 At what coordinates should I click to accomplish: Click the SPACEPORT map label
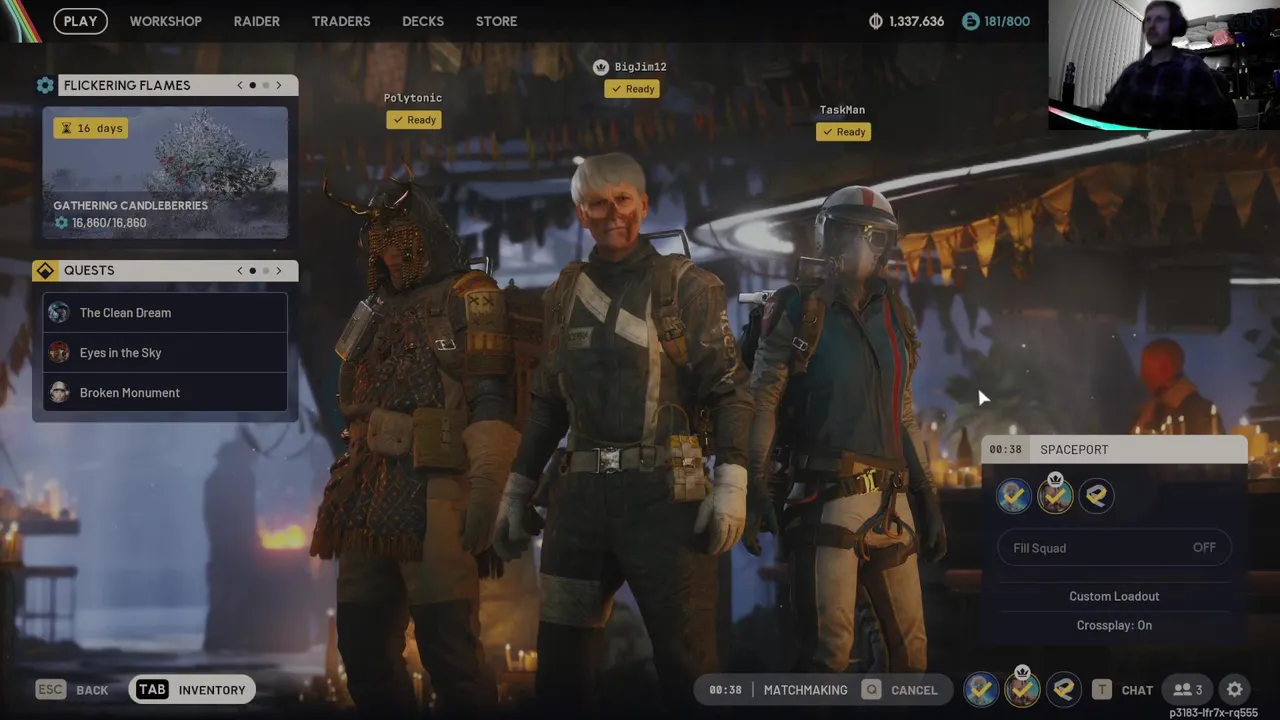(x=1074, y=449)
